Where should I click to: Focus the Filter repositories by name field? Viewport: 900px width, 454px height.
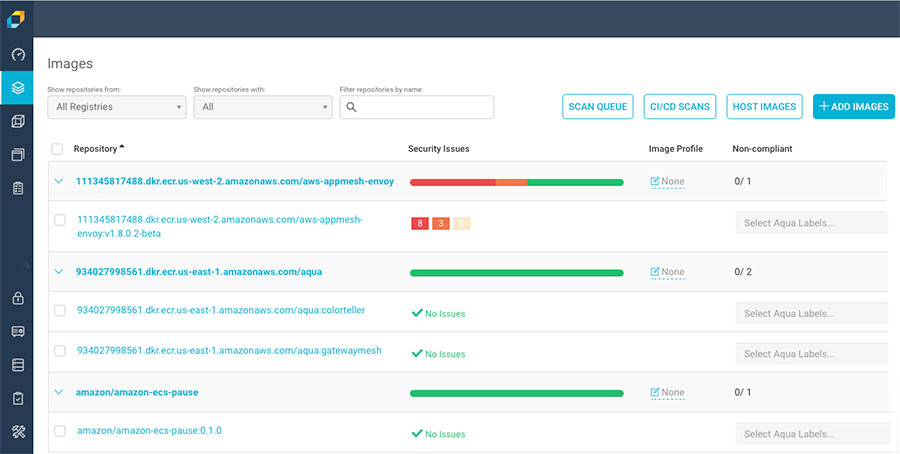click(x=417, y=107)
